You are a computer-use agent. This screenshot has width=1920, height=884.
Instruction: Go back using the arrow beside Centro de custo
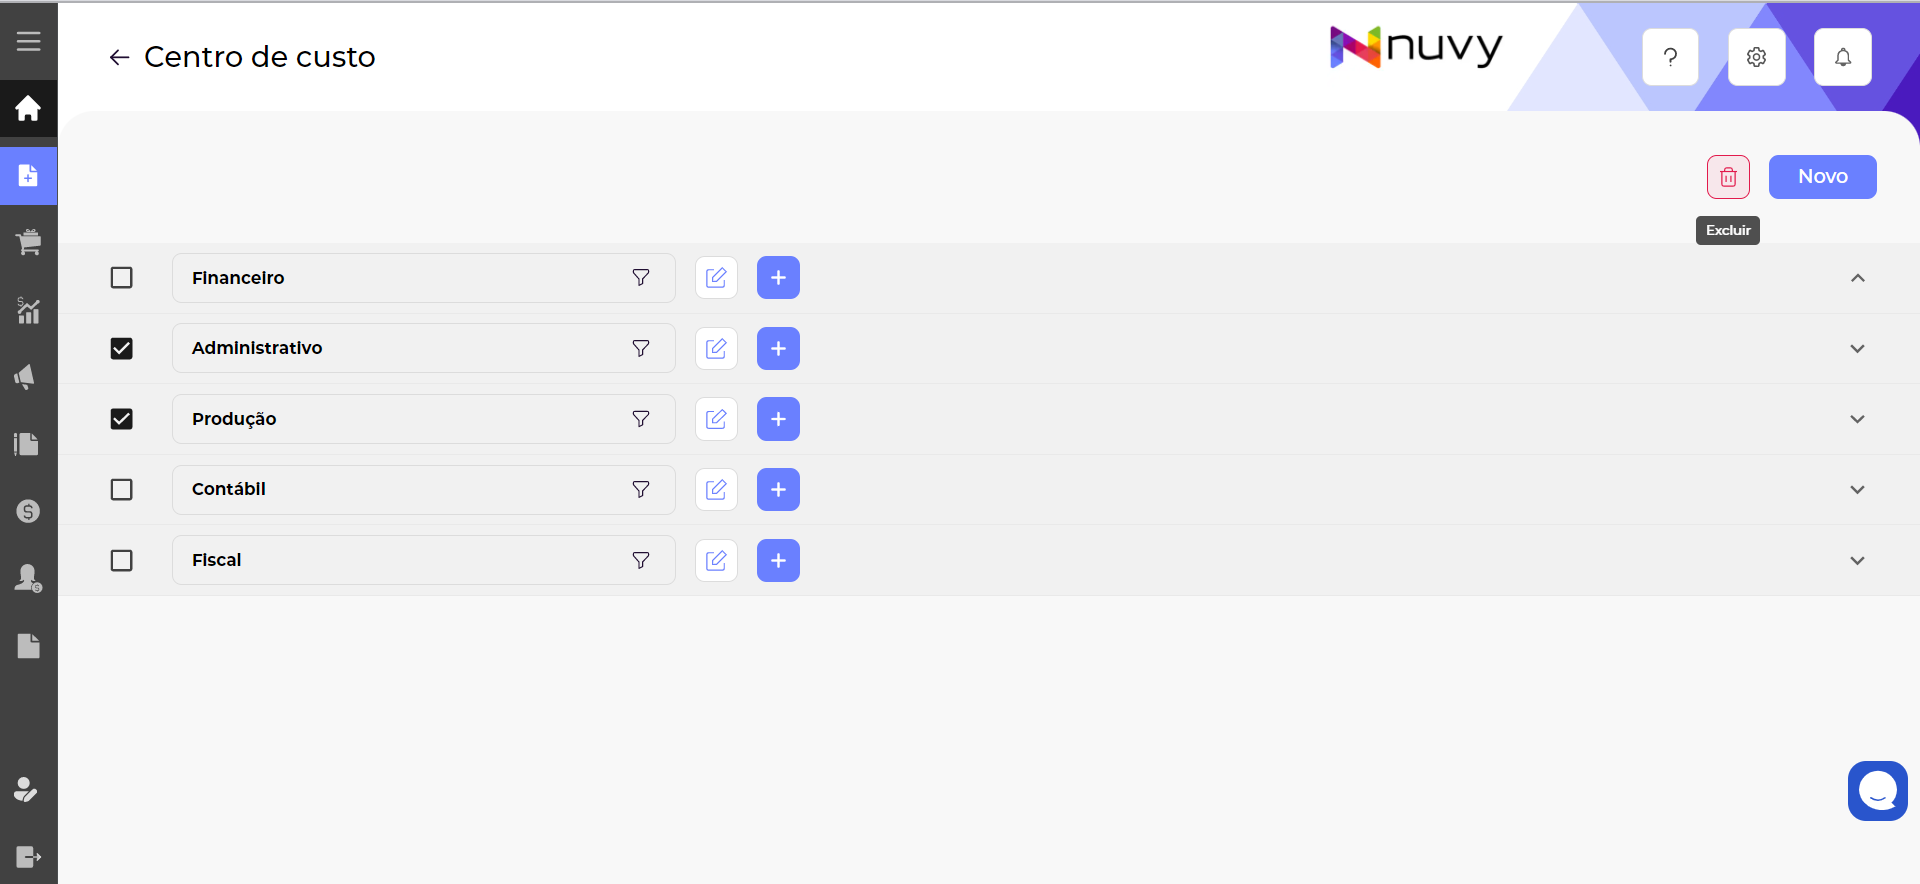click(x=119, y=58)
